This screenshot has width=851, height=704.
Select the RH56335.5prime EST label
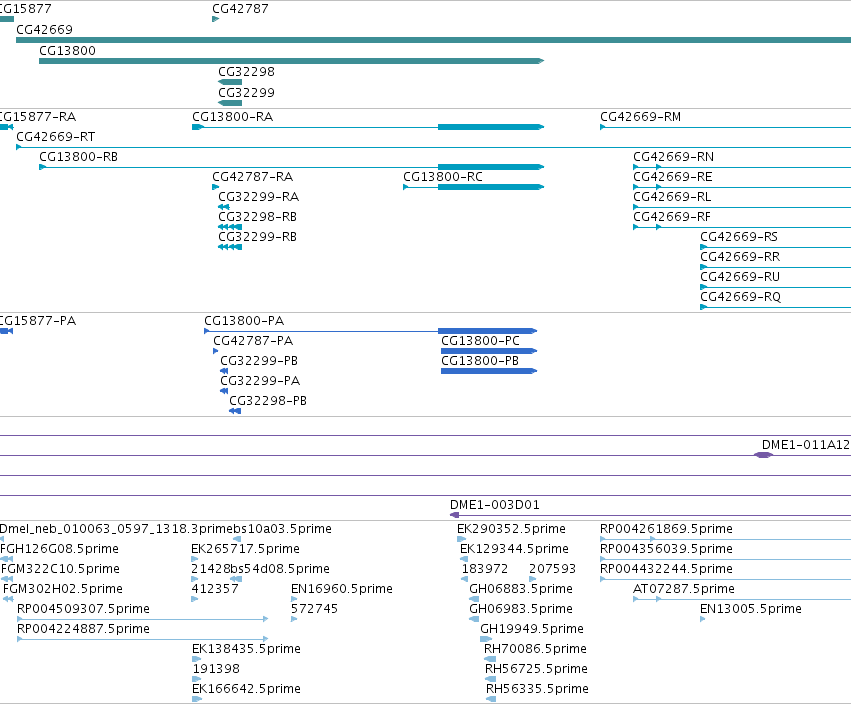(x=537, y=689)
